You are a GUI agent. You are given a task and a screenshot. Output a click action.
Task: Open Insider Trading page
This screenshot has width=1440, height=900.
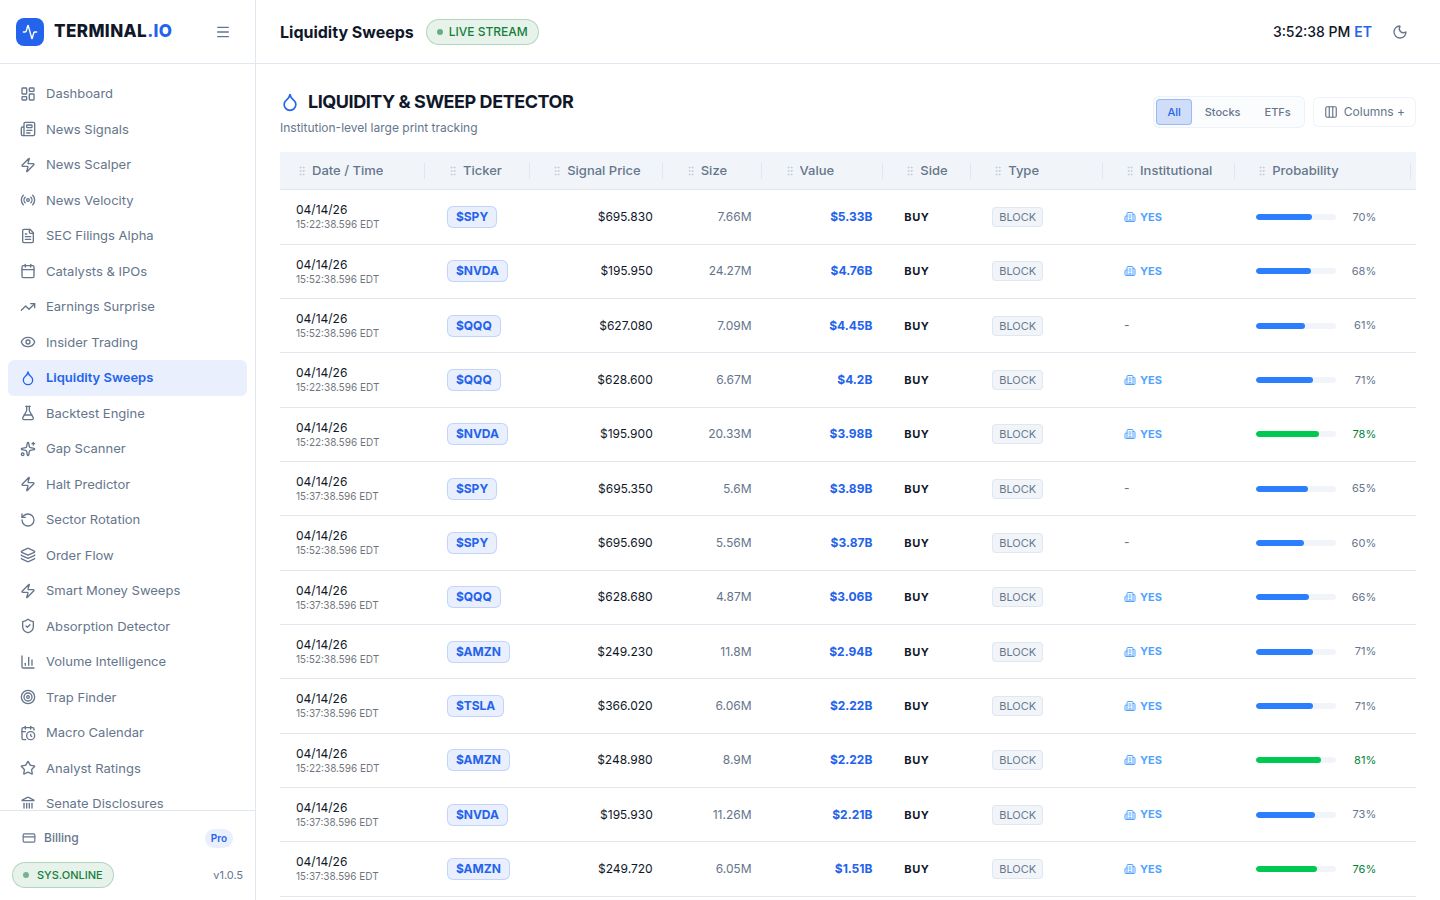tap(127, 342)
